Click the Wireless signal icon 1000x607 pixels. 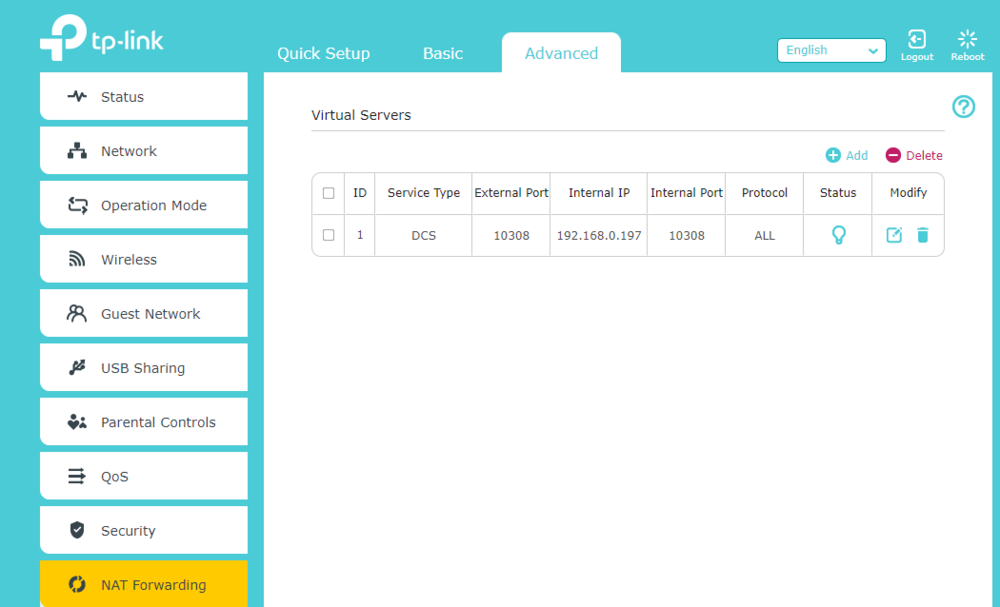77,259
